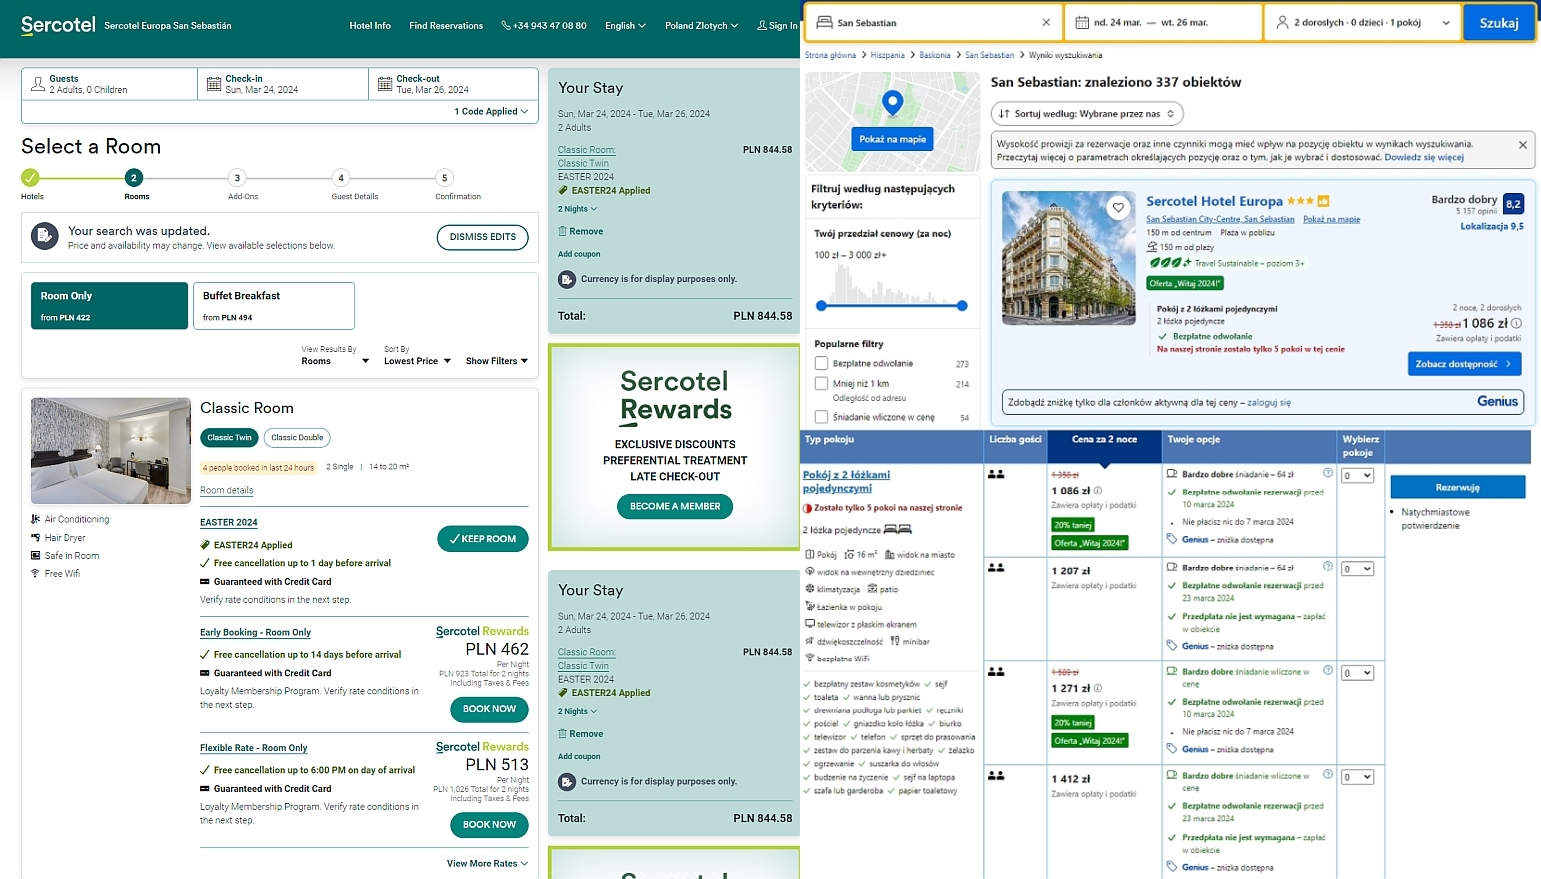Image resolution: width=1541 pixels, height=879 pixels.
Task: Click the map pin on the Booking map preview
Action: 893,101
